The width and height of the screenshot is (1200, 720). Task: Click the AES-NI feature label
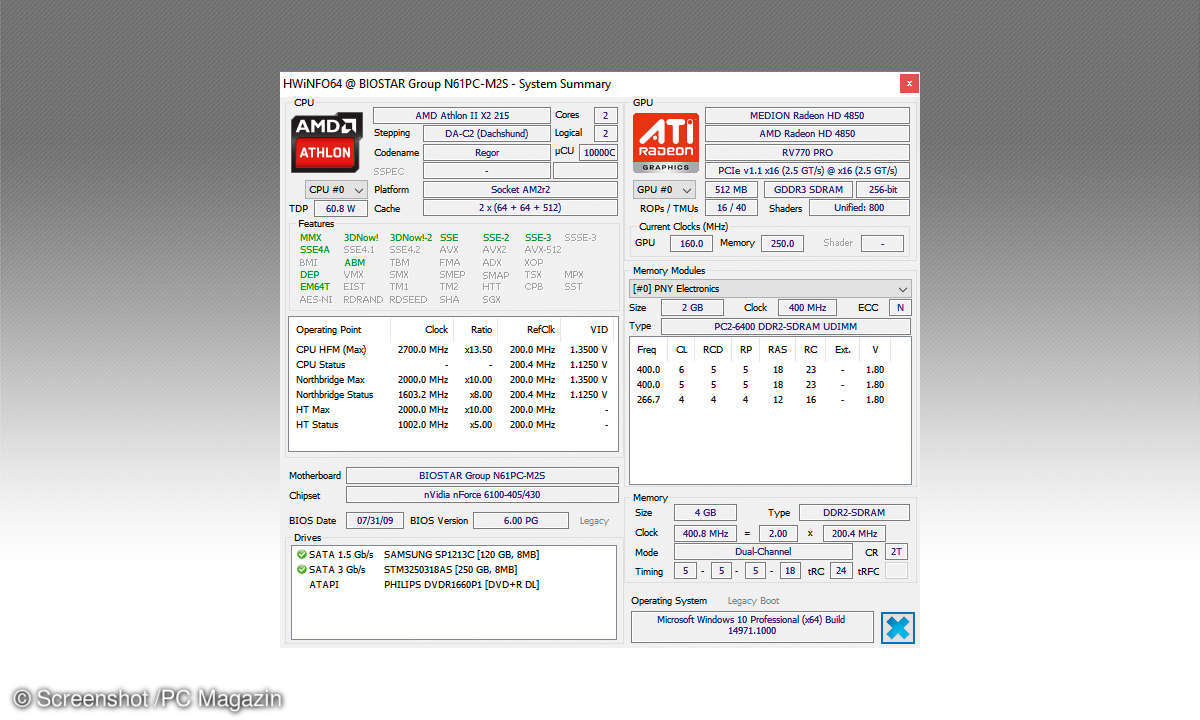click(316, 299)
